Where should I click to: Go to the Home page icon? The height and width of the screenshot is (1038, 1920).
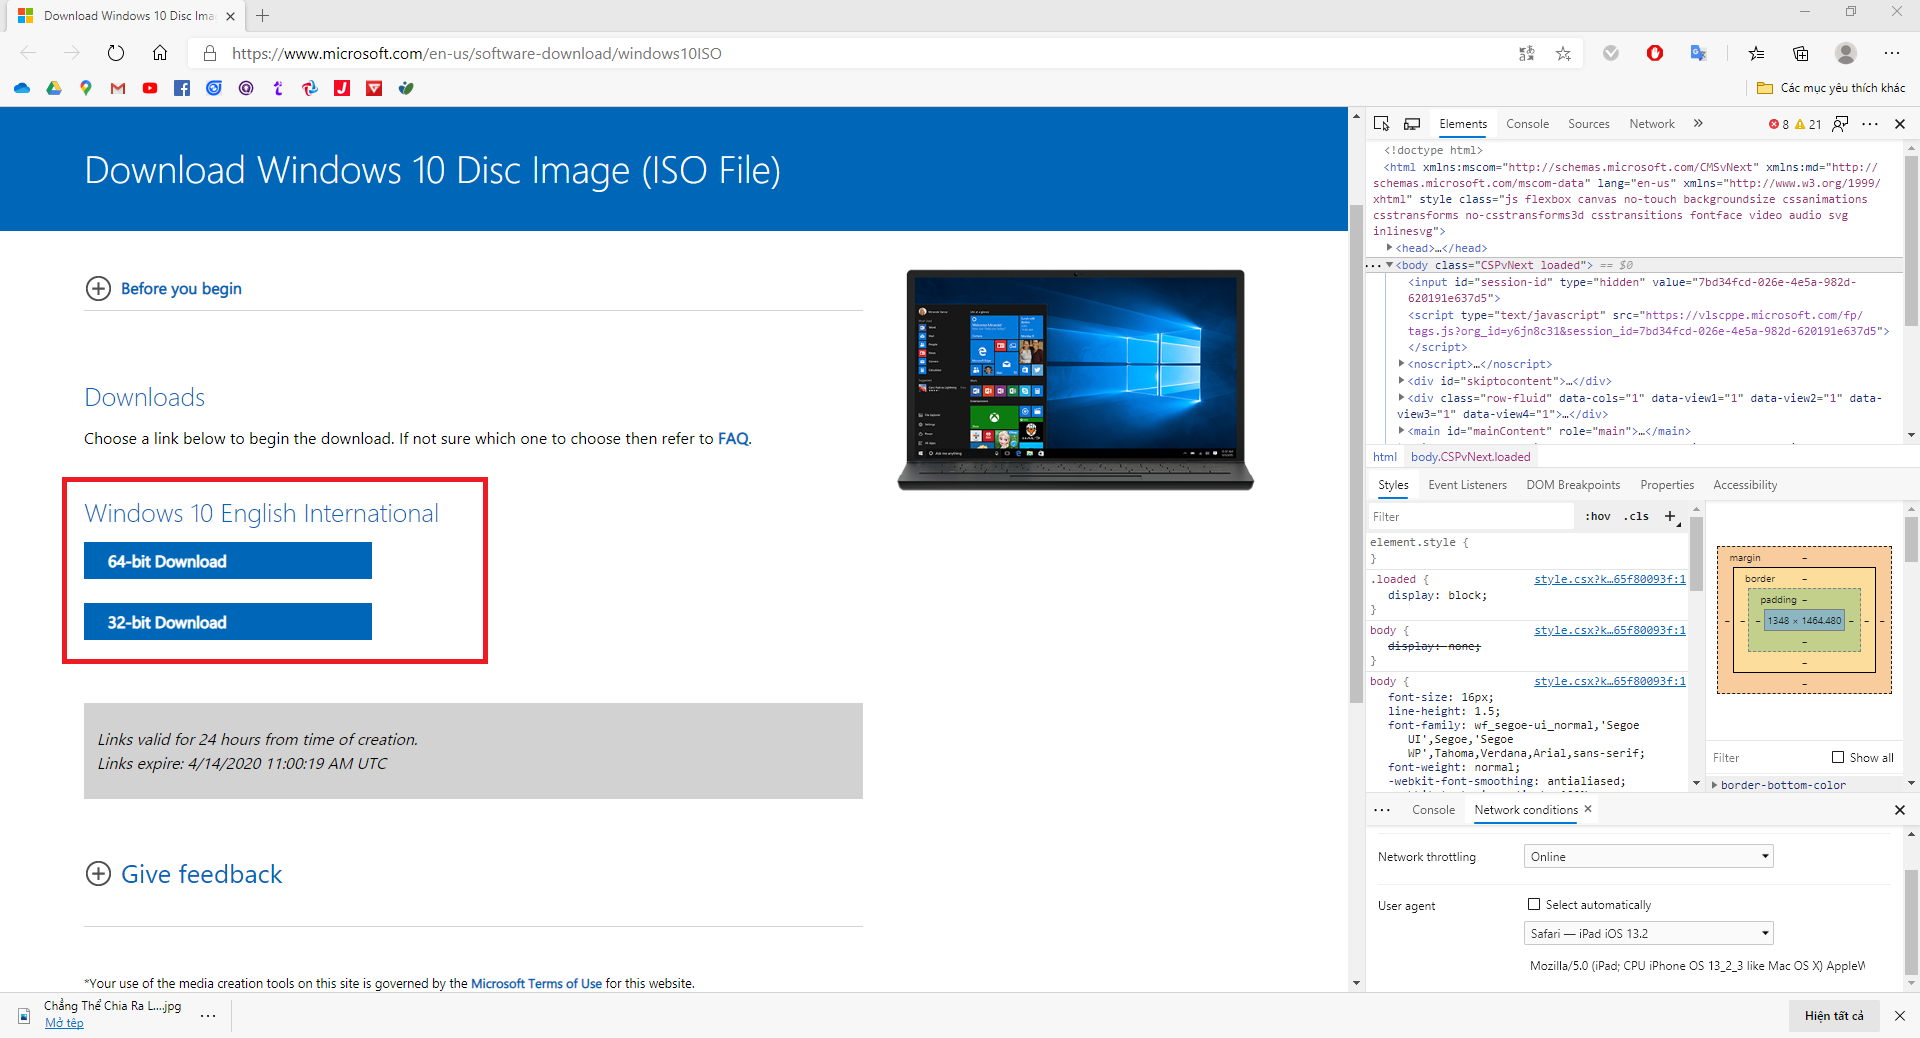pyautogui.click(x=160, y=53)
